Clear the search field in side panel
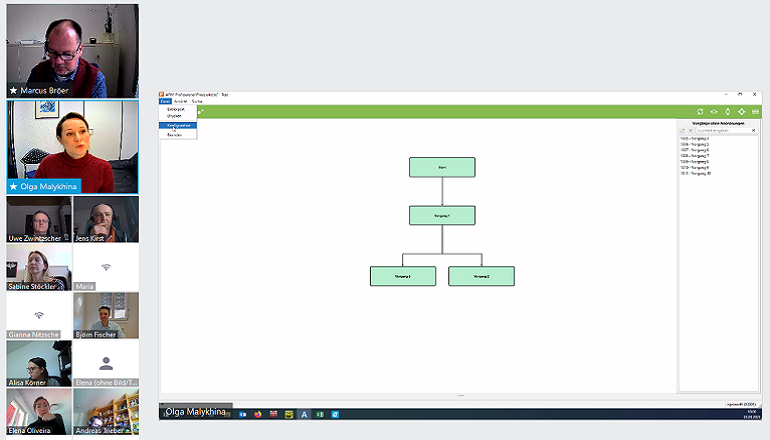Screen dimensions: 770x440 click(x=753, y=130)
